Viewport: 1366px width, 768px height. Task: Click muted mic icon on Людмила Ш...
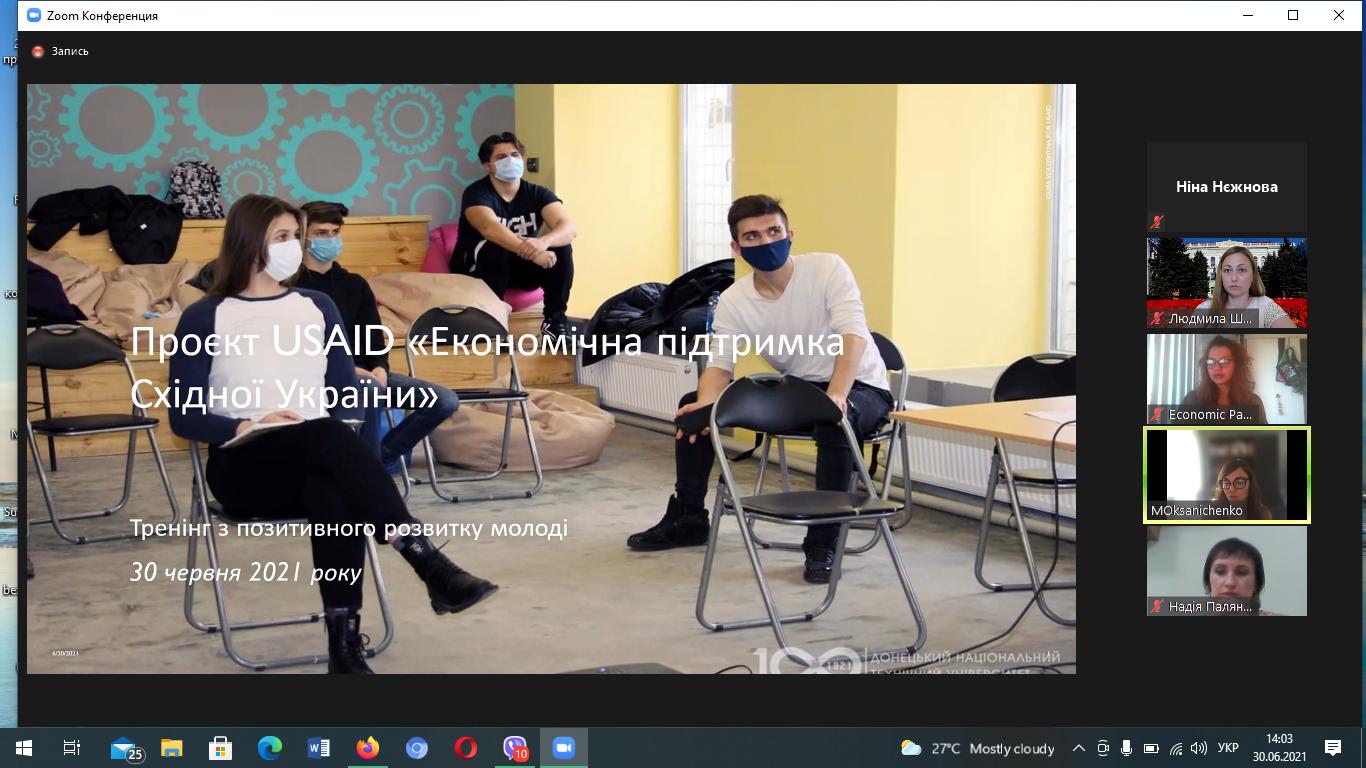pyautogui.click(x=1158, y=318)
